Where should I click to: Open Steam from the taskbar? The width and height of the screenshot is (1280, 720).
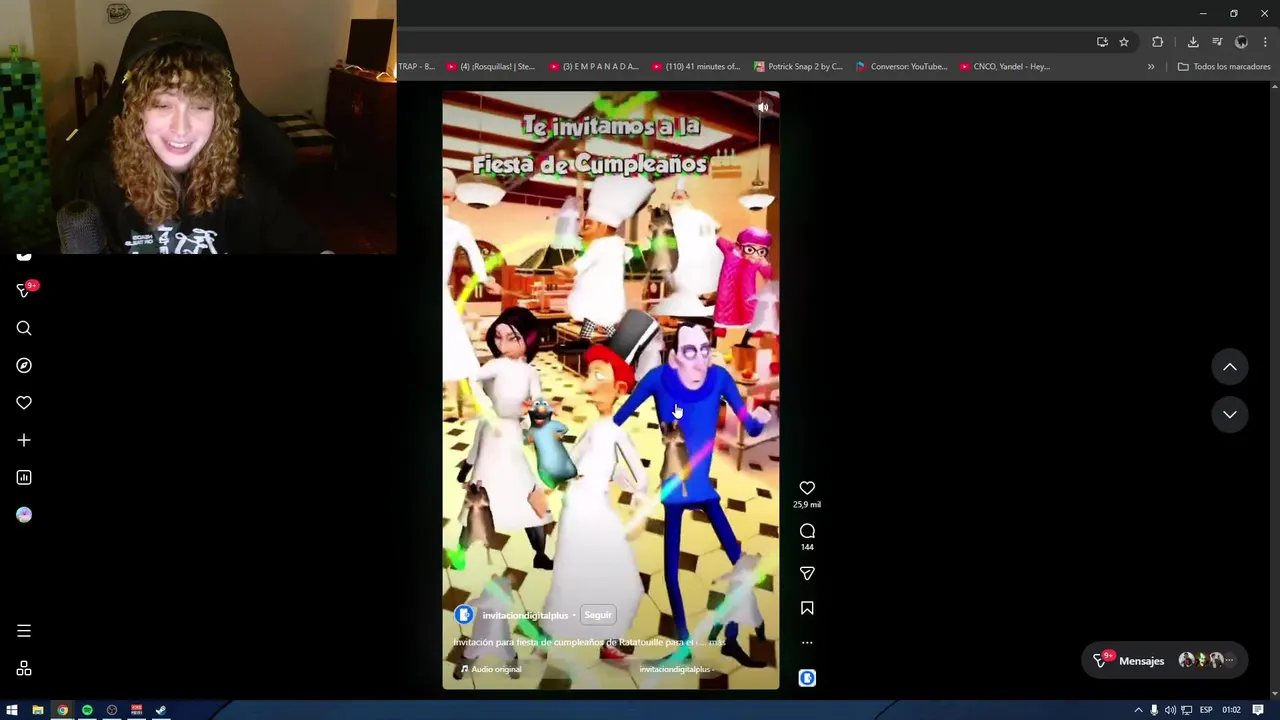(x=161, y=710)
